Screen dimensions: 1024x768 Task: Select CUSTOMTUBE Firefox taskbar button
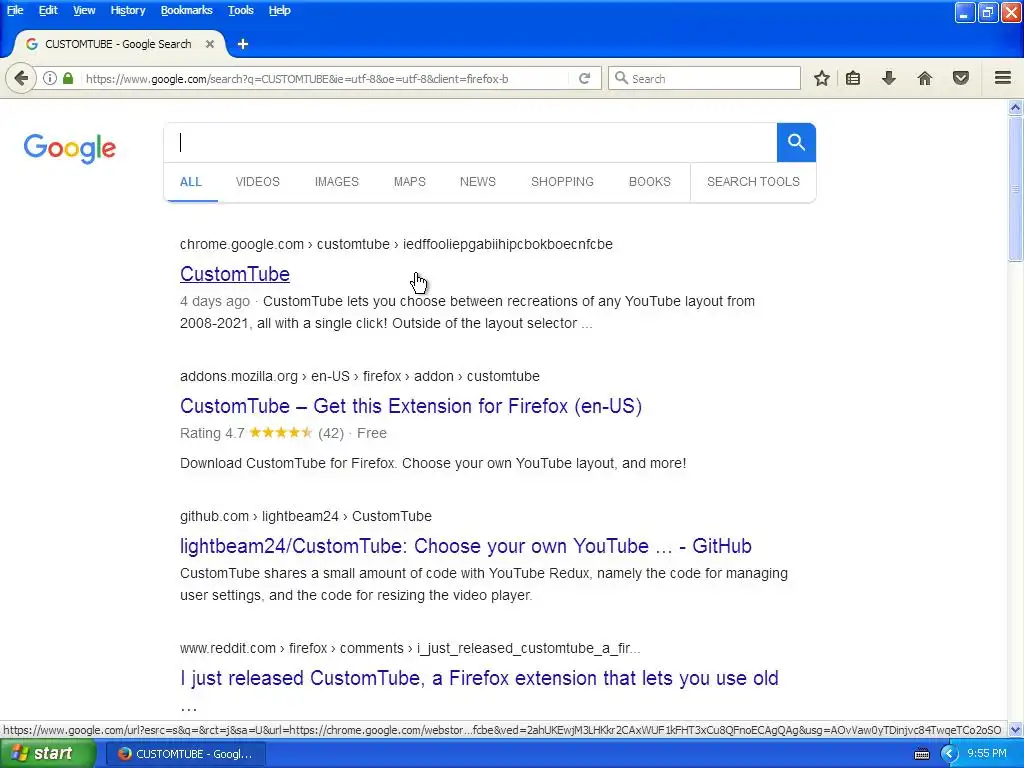point(185,754)
